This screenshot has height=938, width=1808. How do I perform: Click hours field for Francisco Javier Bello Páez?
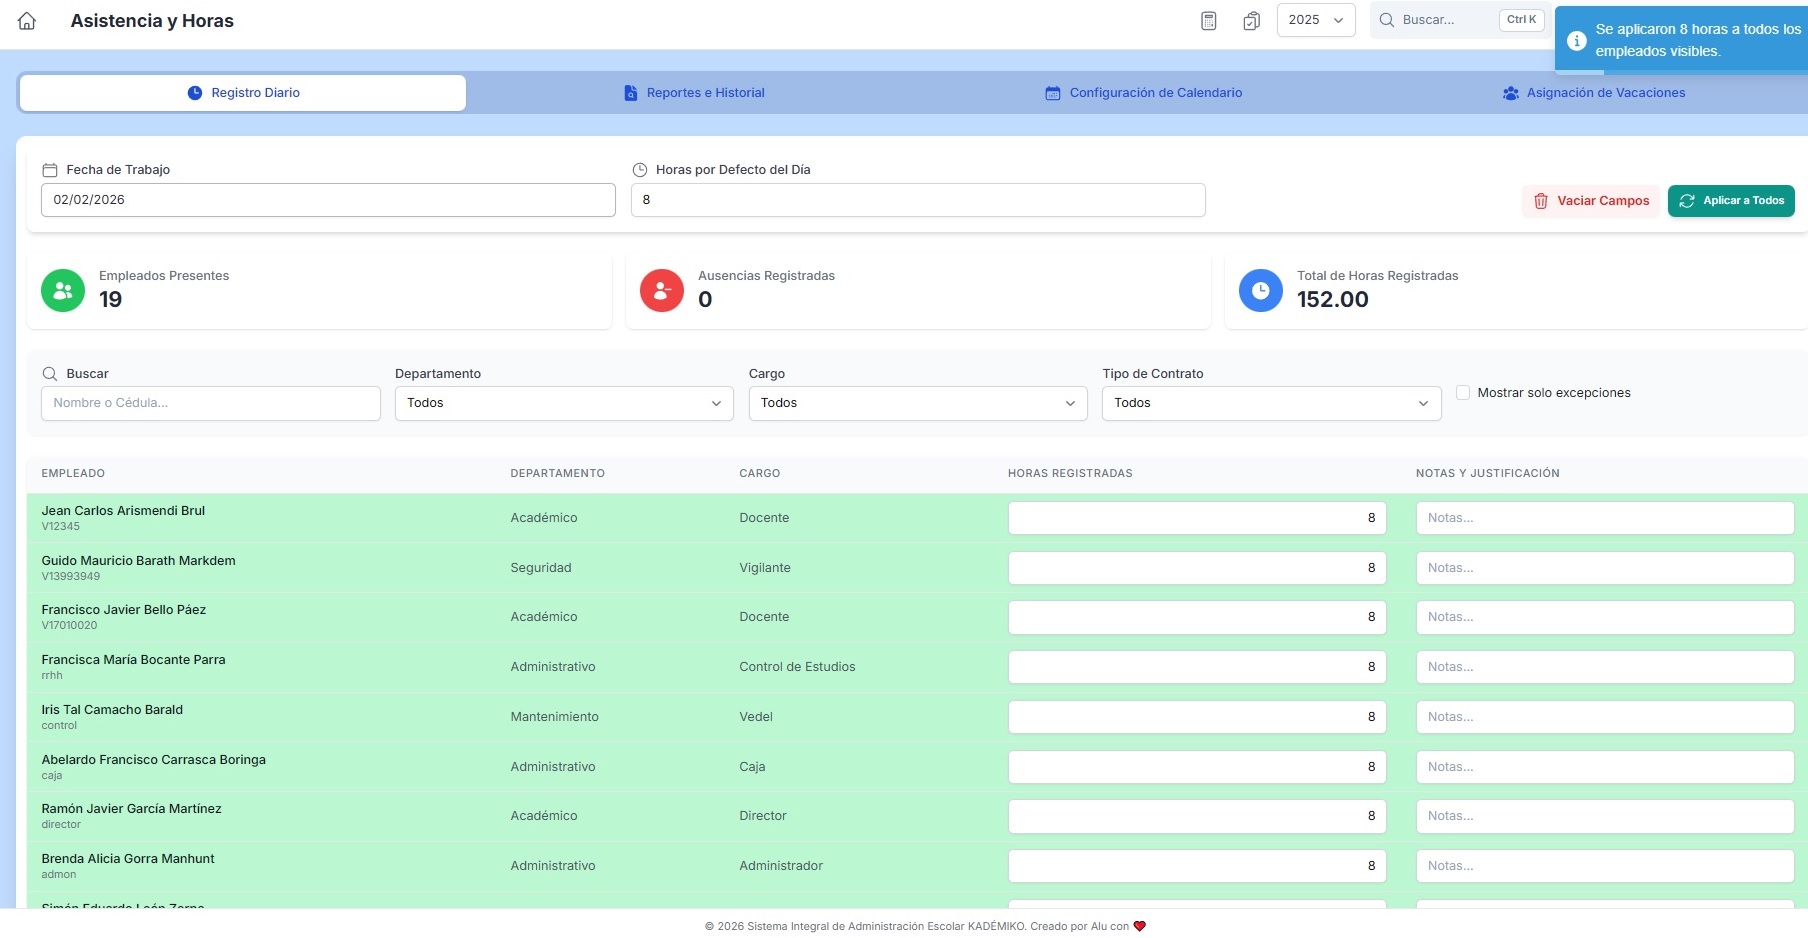coord(1197,617)
